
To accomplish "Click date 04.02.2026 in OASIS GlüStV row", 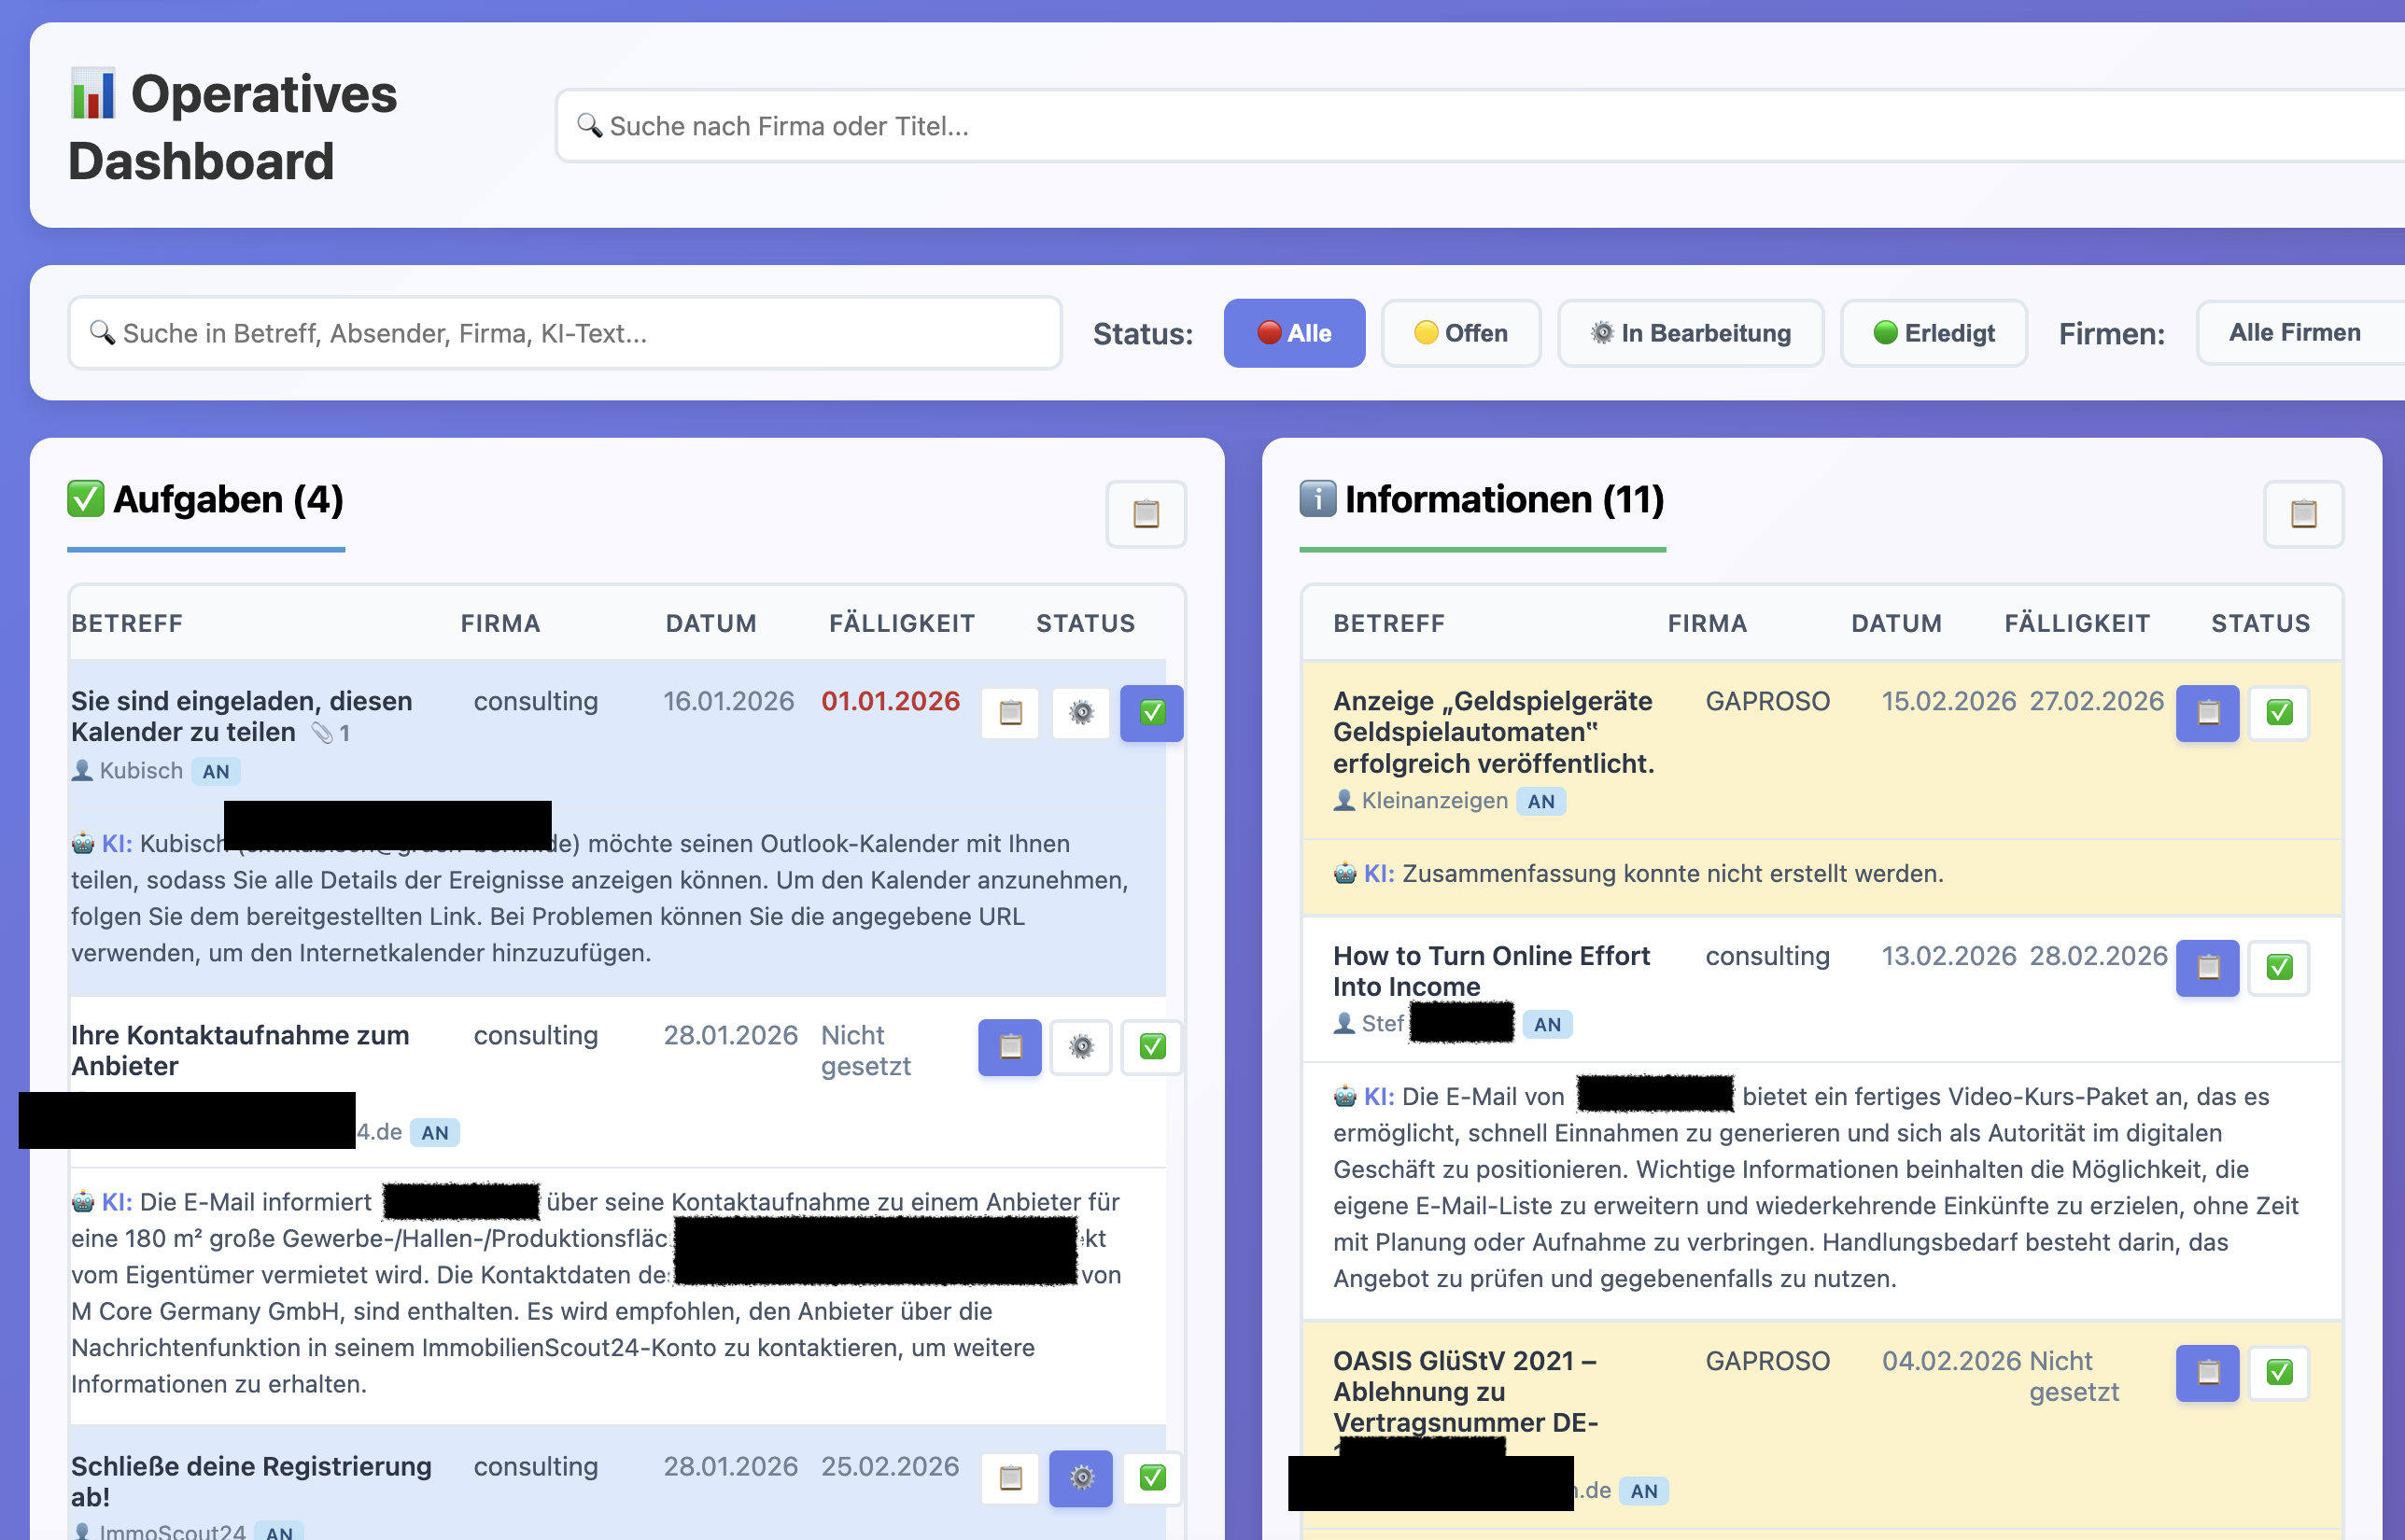I will (1952, 1361).
